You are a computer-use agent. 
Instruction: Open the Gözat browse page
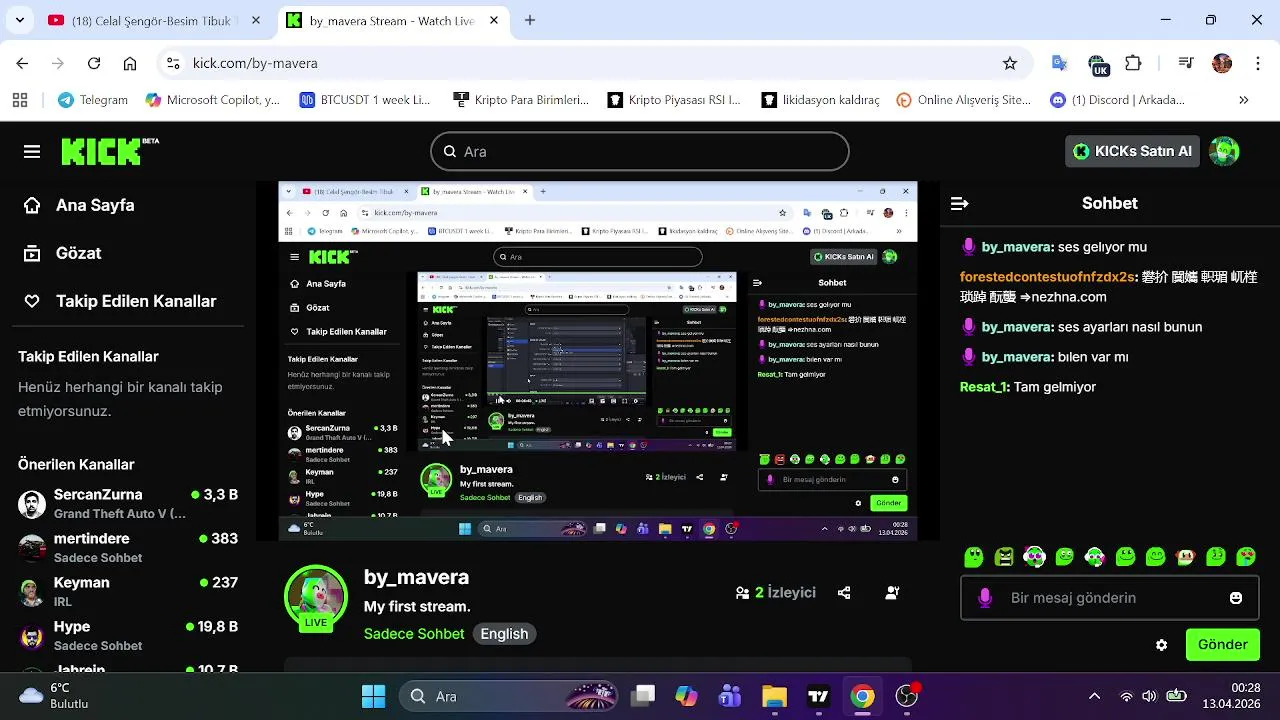(x=62, y=253)
